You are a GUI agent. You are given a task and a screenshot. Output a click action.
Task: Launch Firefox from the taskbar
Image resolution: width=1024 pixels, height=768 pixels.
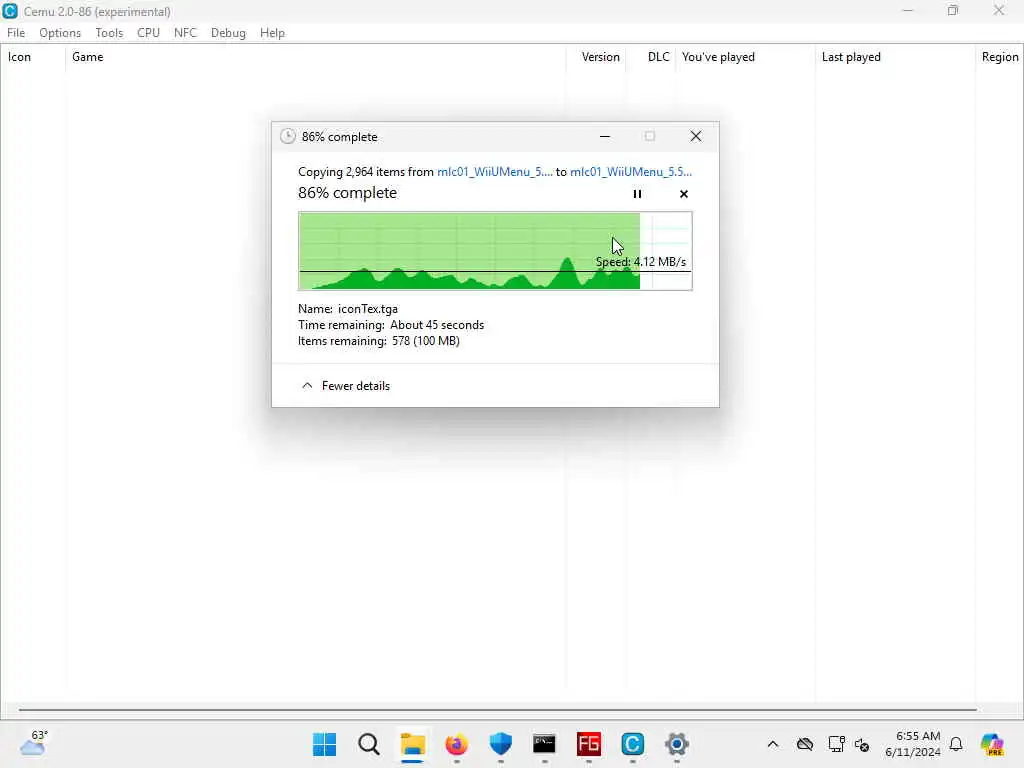[x=456, y=744]
